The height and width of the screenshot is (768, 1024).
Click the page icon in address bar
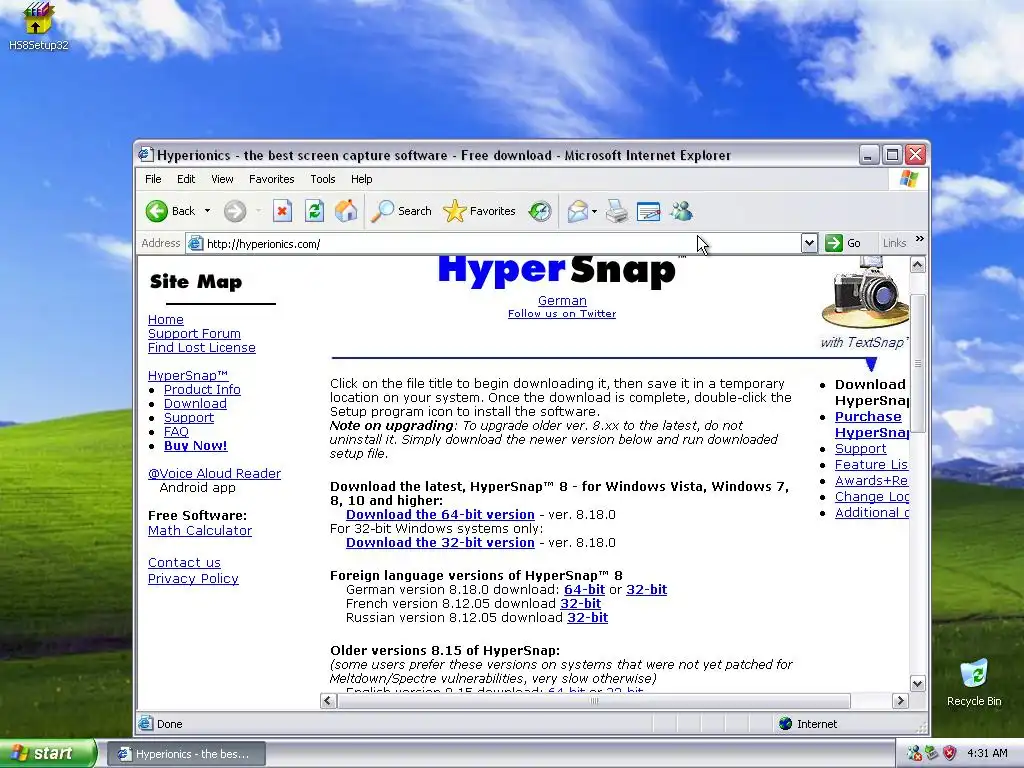click(195, 244)
